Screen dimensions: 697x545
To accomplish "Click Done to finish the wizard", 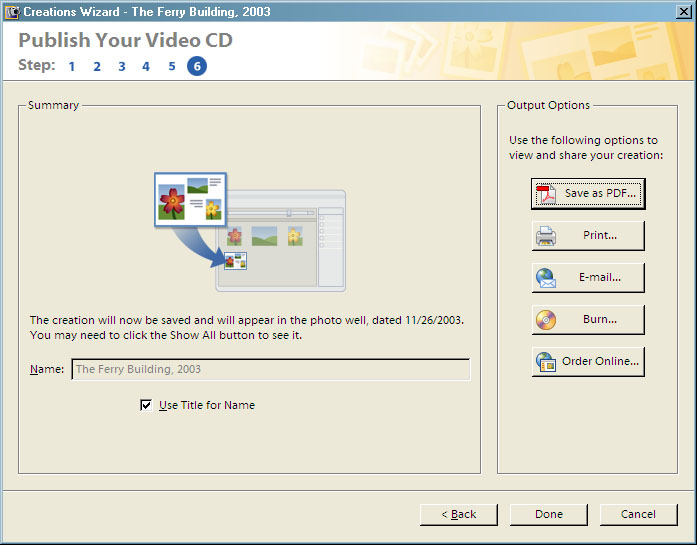I will (548, 514).
